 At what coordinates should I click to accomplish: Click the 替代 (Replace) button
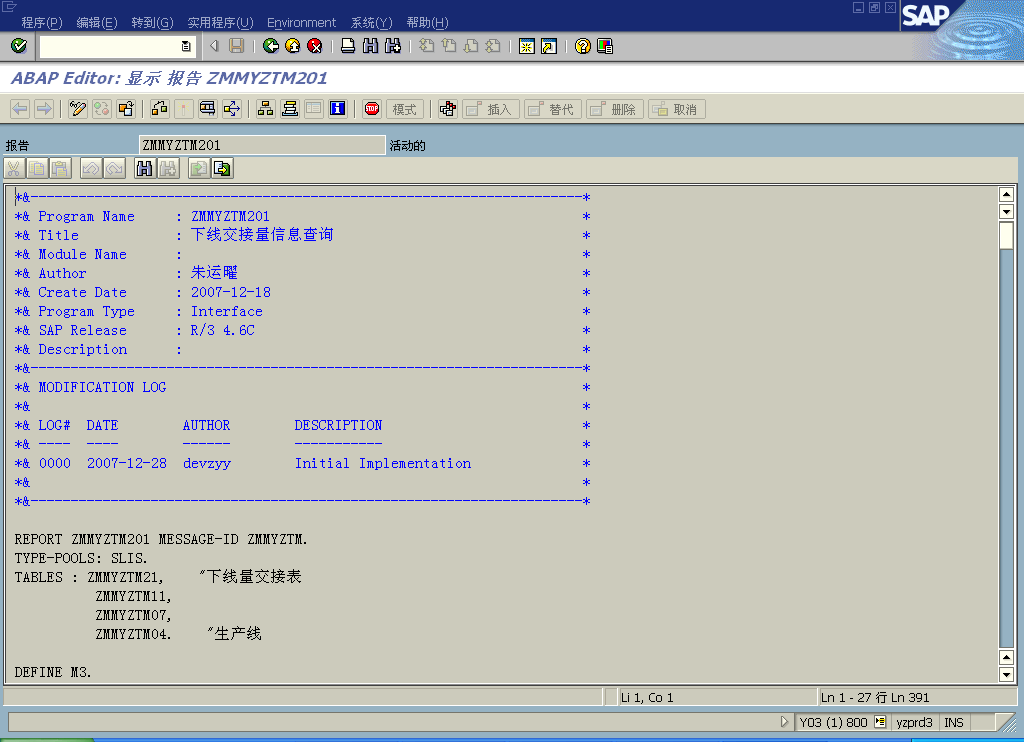coord(552,109)
